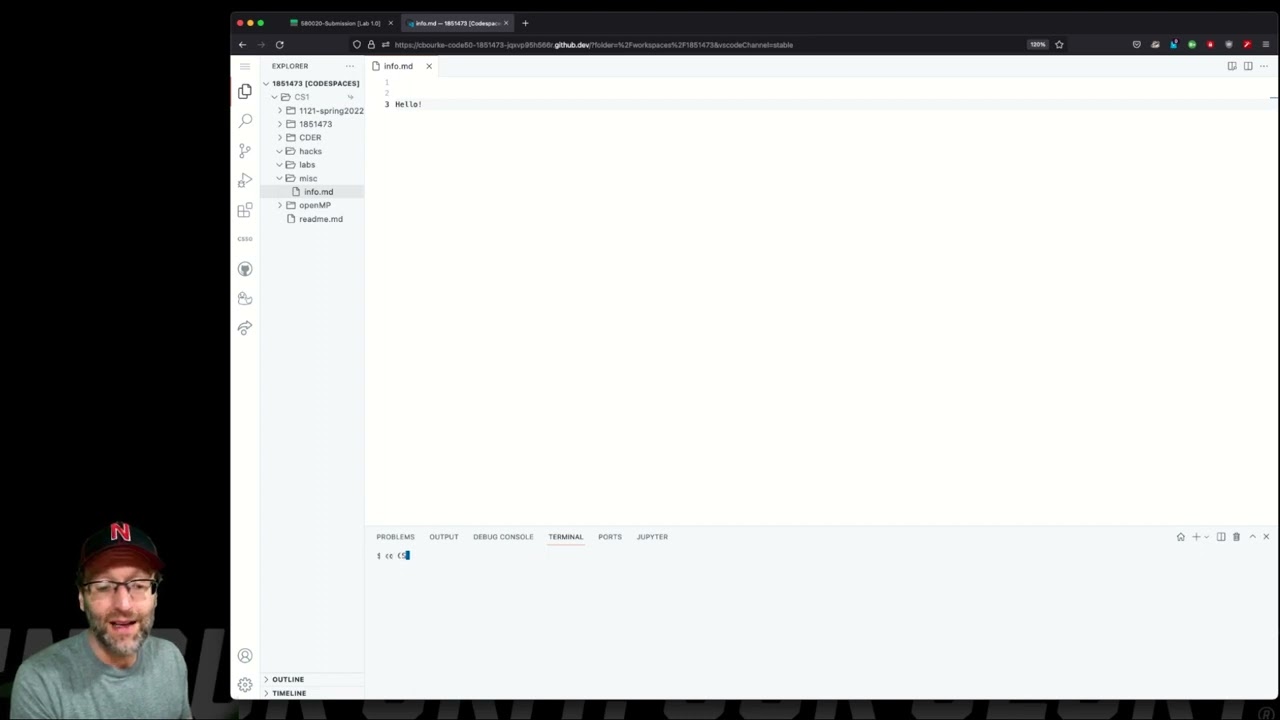Click into the terminal command line
Image resolution: width=1280 pixels, height=720 pixels.
coord(820,556)
